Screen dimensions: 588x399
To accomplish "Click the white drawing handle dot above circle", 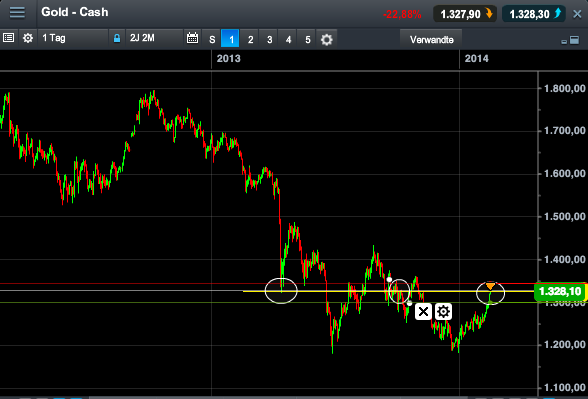I will pos(389,279).
